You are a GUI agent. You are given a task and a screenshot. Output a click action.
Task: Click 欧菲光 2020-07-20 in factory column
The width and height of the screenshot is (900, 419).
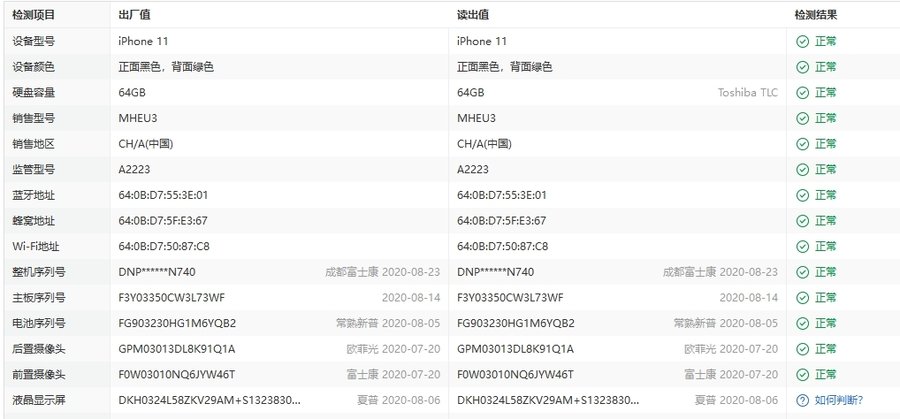(x=394, y=349)
